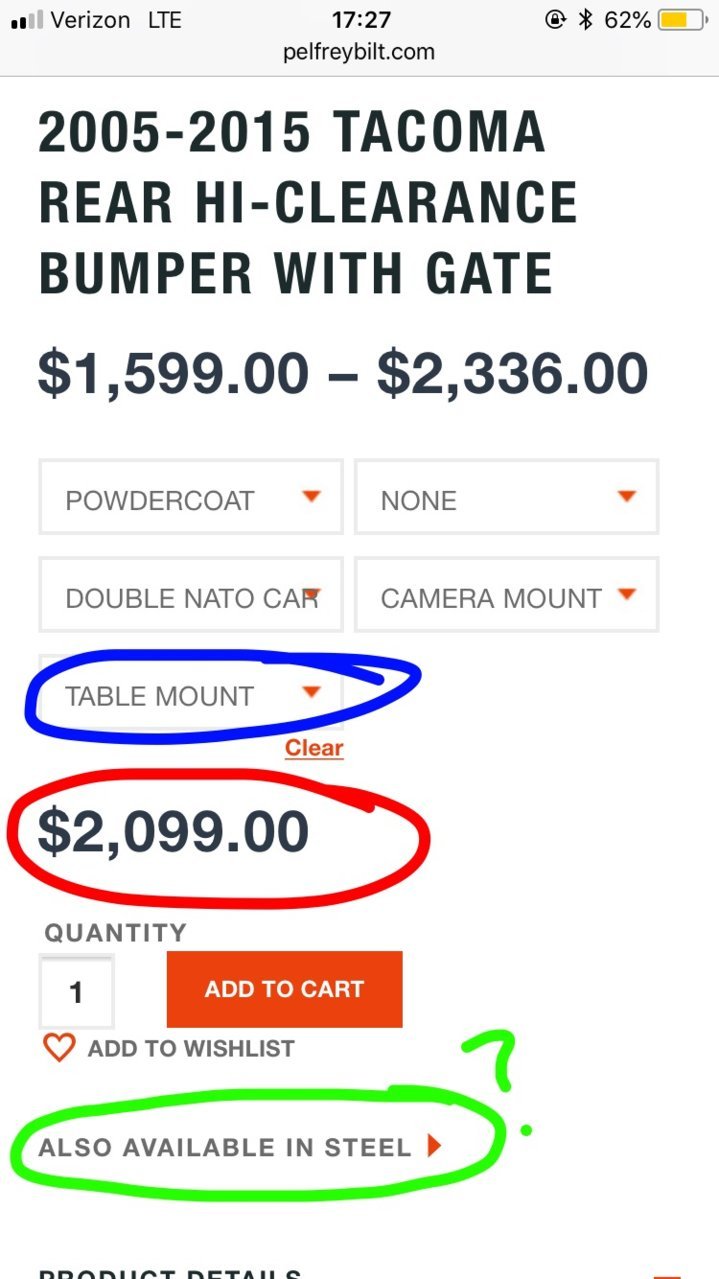Screen dimensions: 719x1279
Task: Open the POWDERCOAT finish dropdown
Action: 191,497
